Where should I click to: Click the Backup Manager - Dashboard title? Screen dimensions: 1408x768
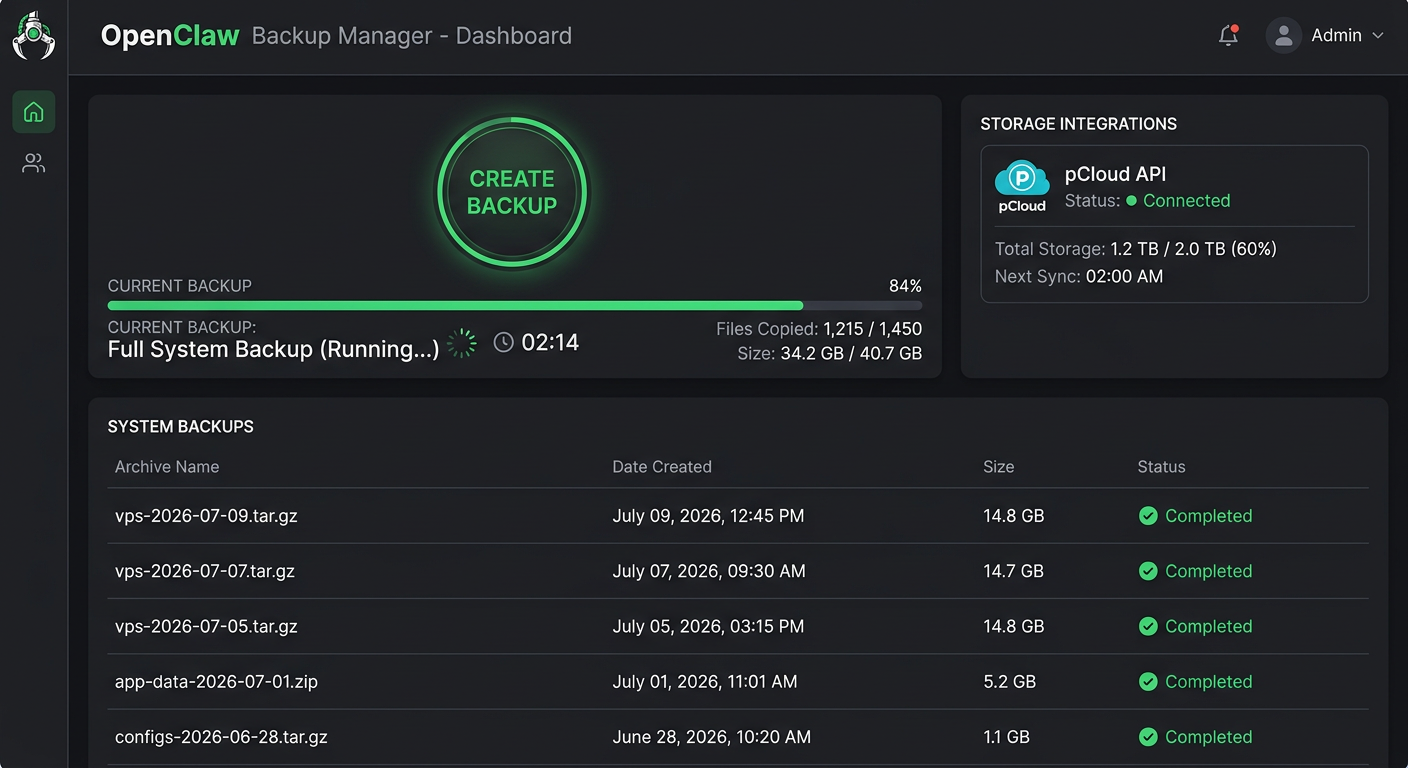[412, 36]
